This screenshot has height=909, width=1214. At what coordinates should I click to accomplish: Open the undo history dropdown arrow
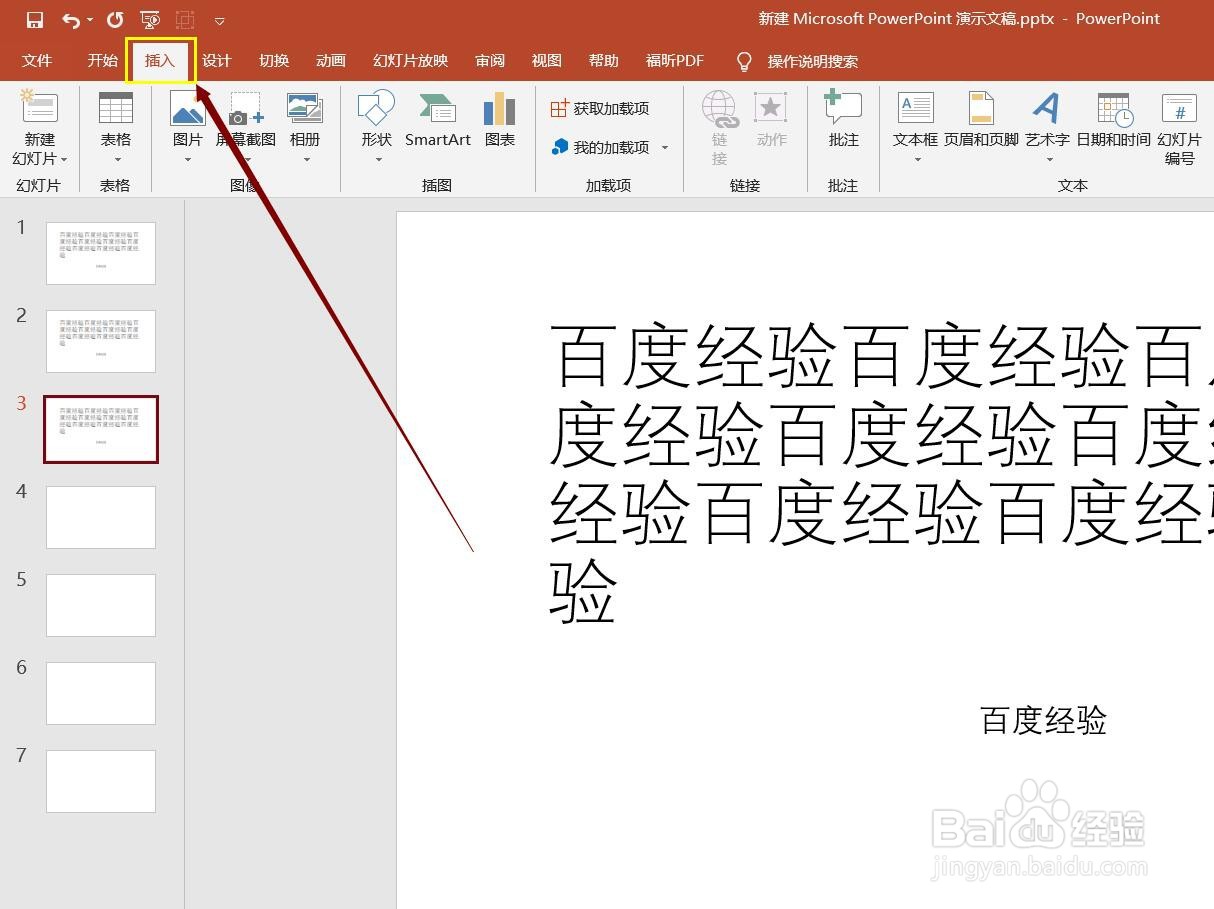click(x=89, y=20)
